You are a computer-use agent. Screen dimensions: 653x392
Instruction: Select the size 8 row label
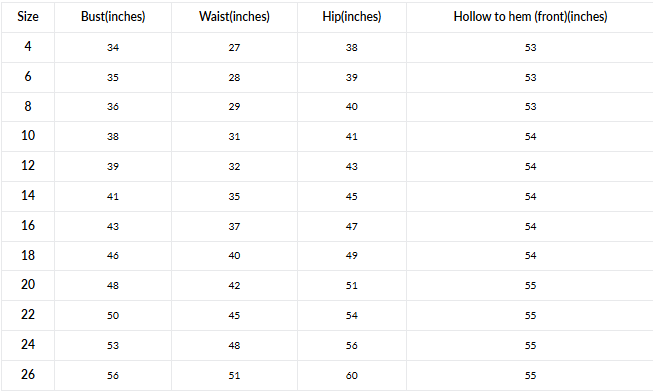click(28, 106)
